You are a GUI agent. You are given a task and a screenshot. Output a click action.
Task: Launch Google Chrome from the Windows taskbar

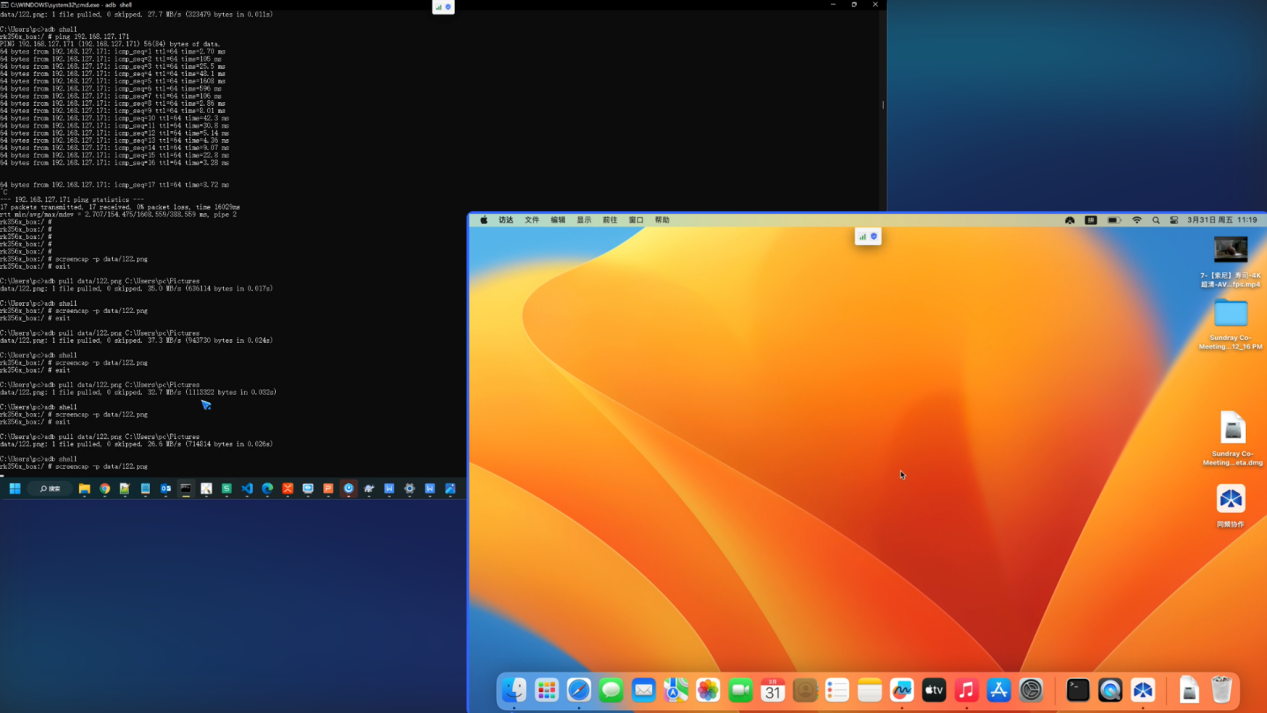pos(104,489)
